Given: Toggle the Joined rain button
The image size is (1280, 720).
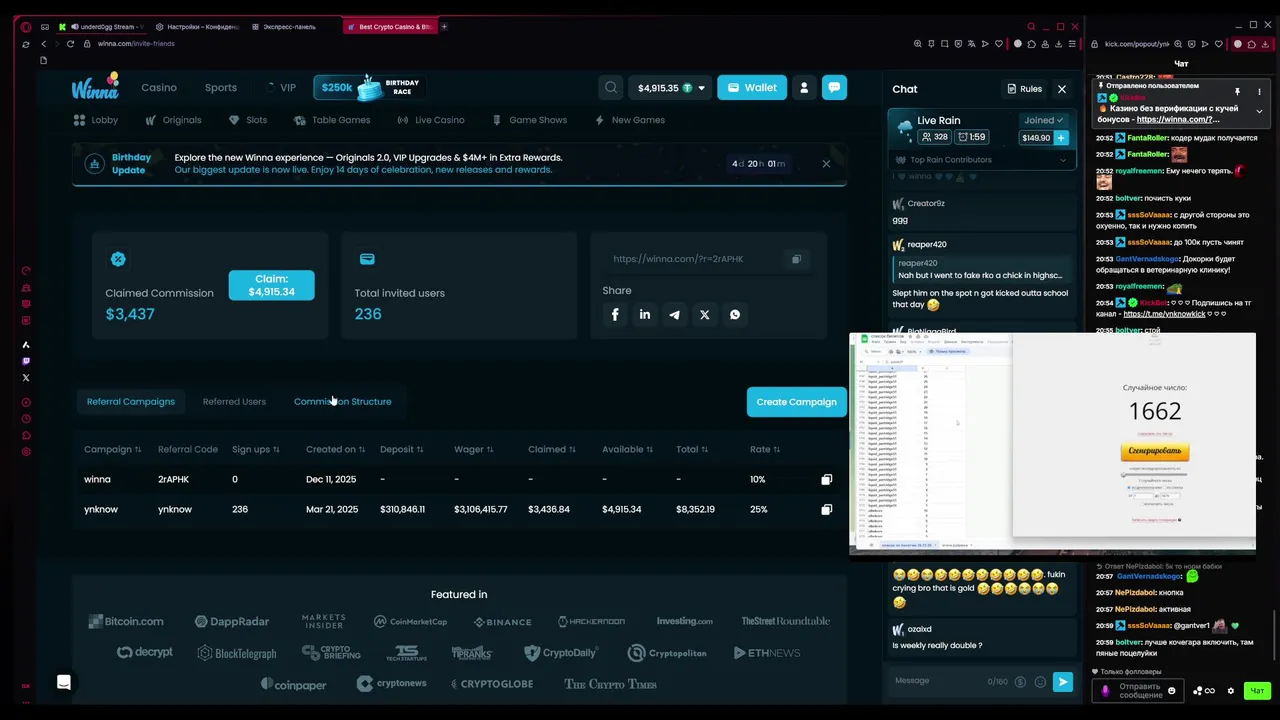Looking at the screenshot, I should (x=1043, y=120).
